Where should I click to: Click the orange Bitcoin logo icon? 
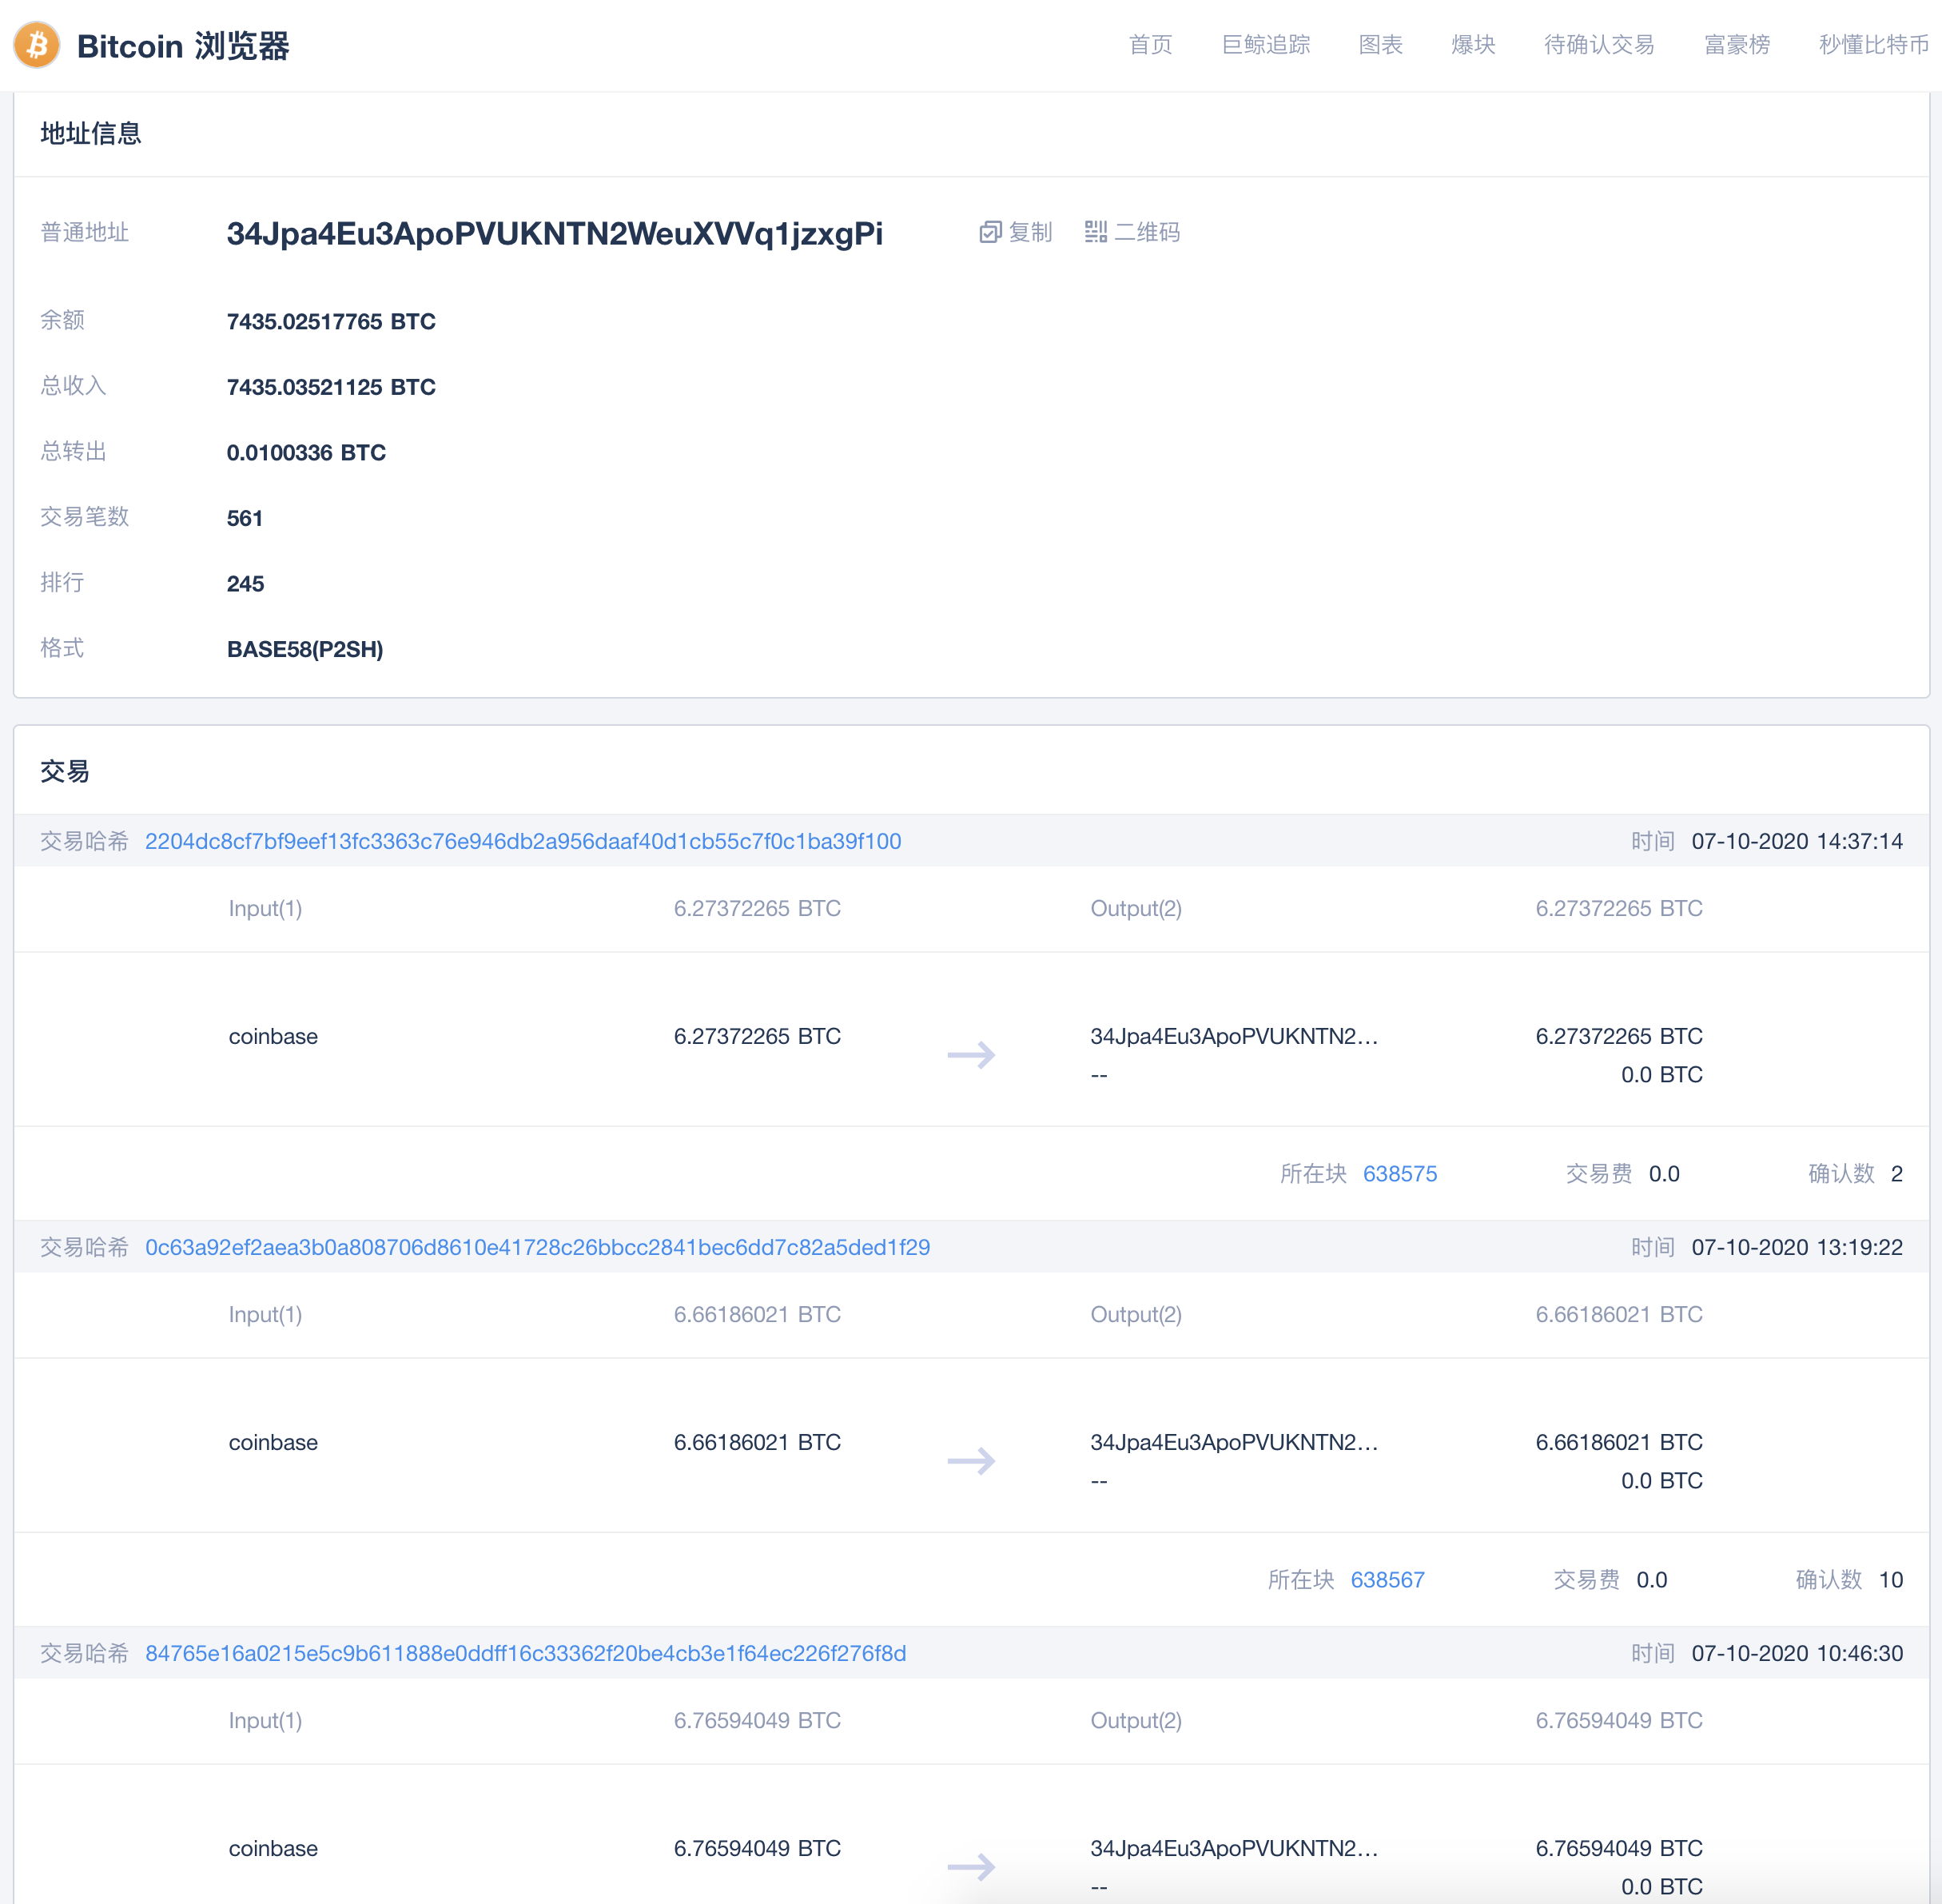[x=37, y=45]
